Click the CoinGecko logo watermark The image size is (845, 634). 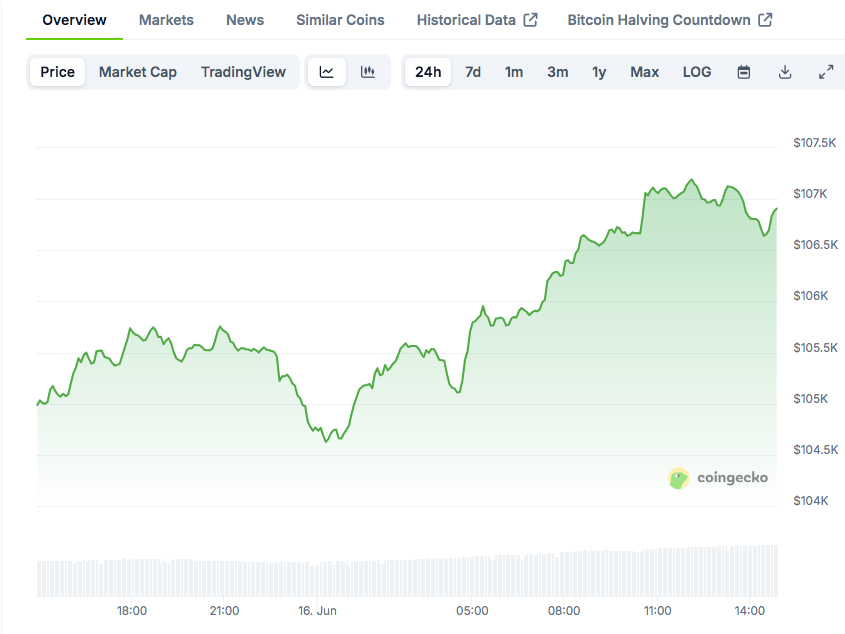click(718, 478)
